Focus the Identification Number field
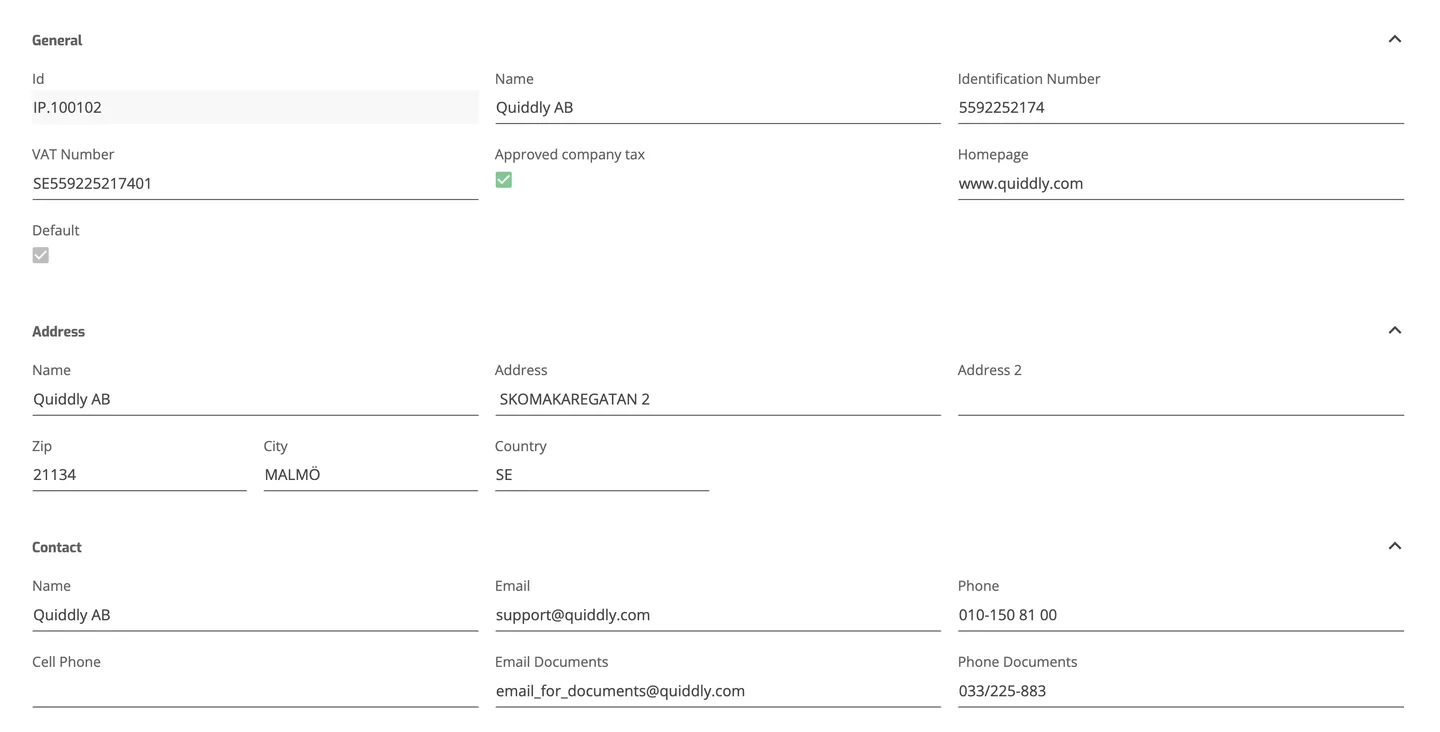 [1181, 107]
